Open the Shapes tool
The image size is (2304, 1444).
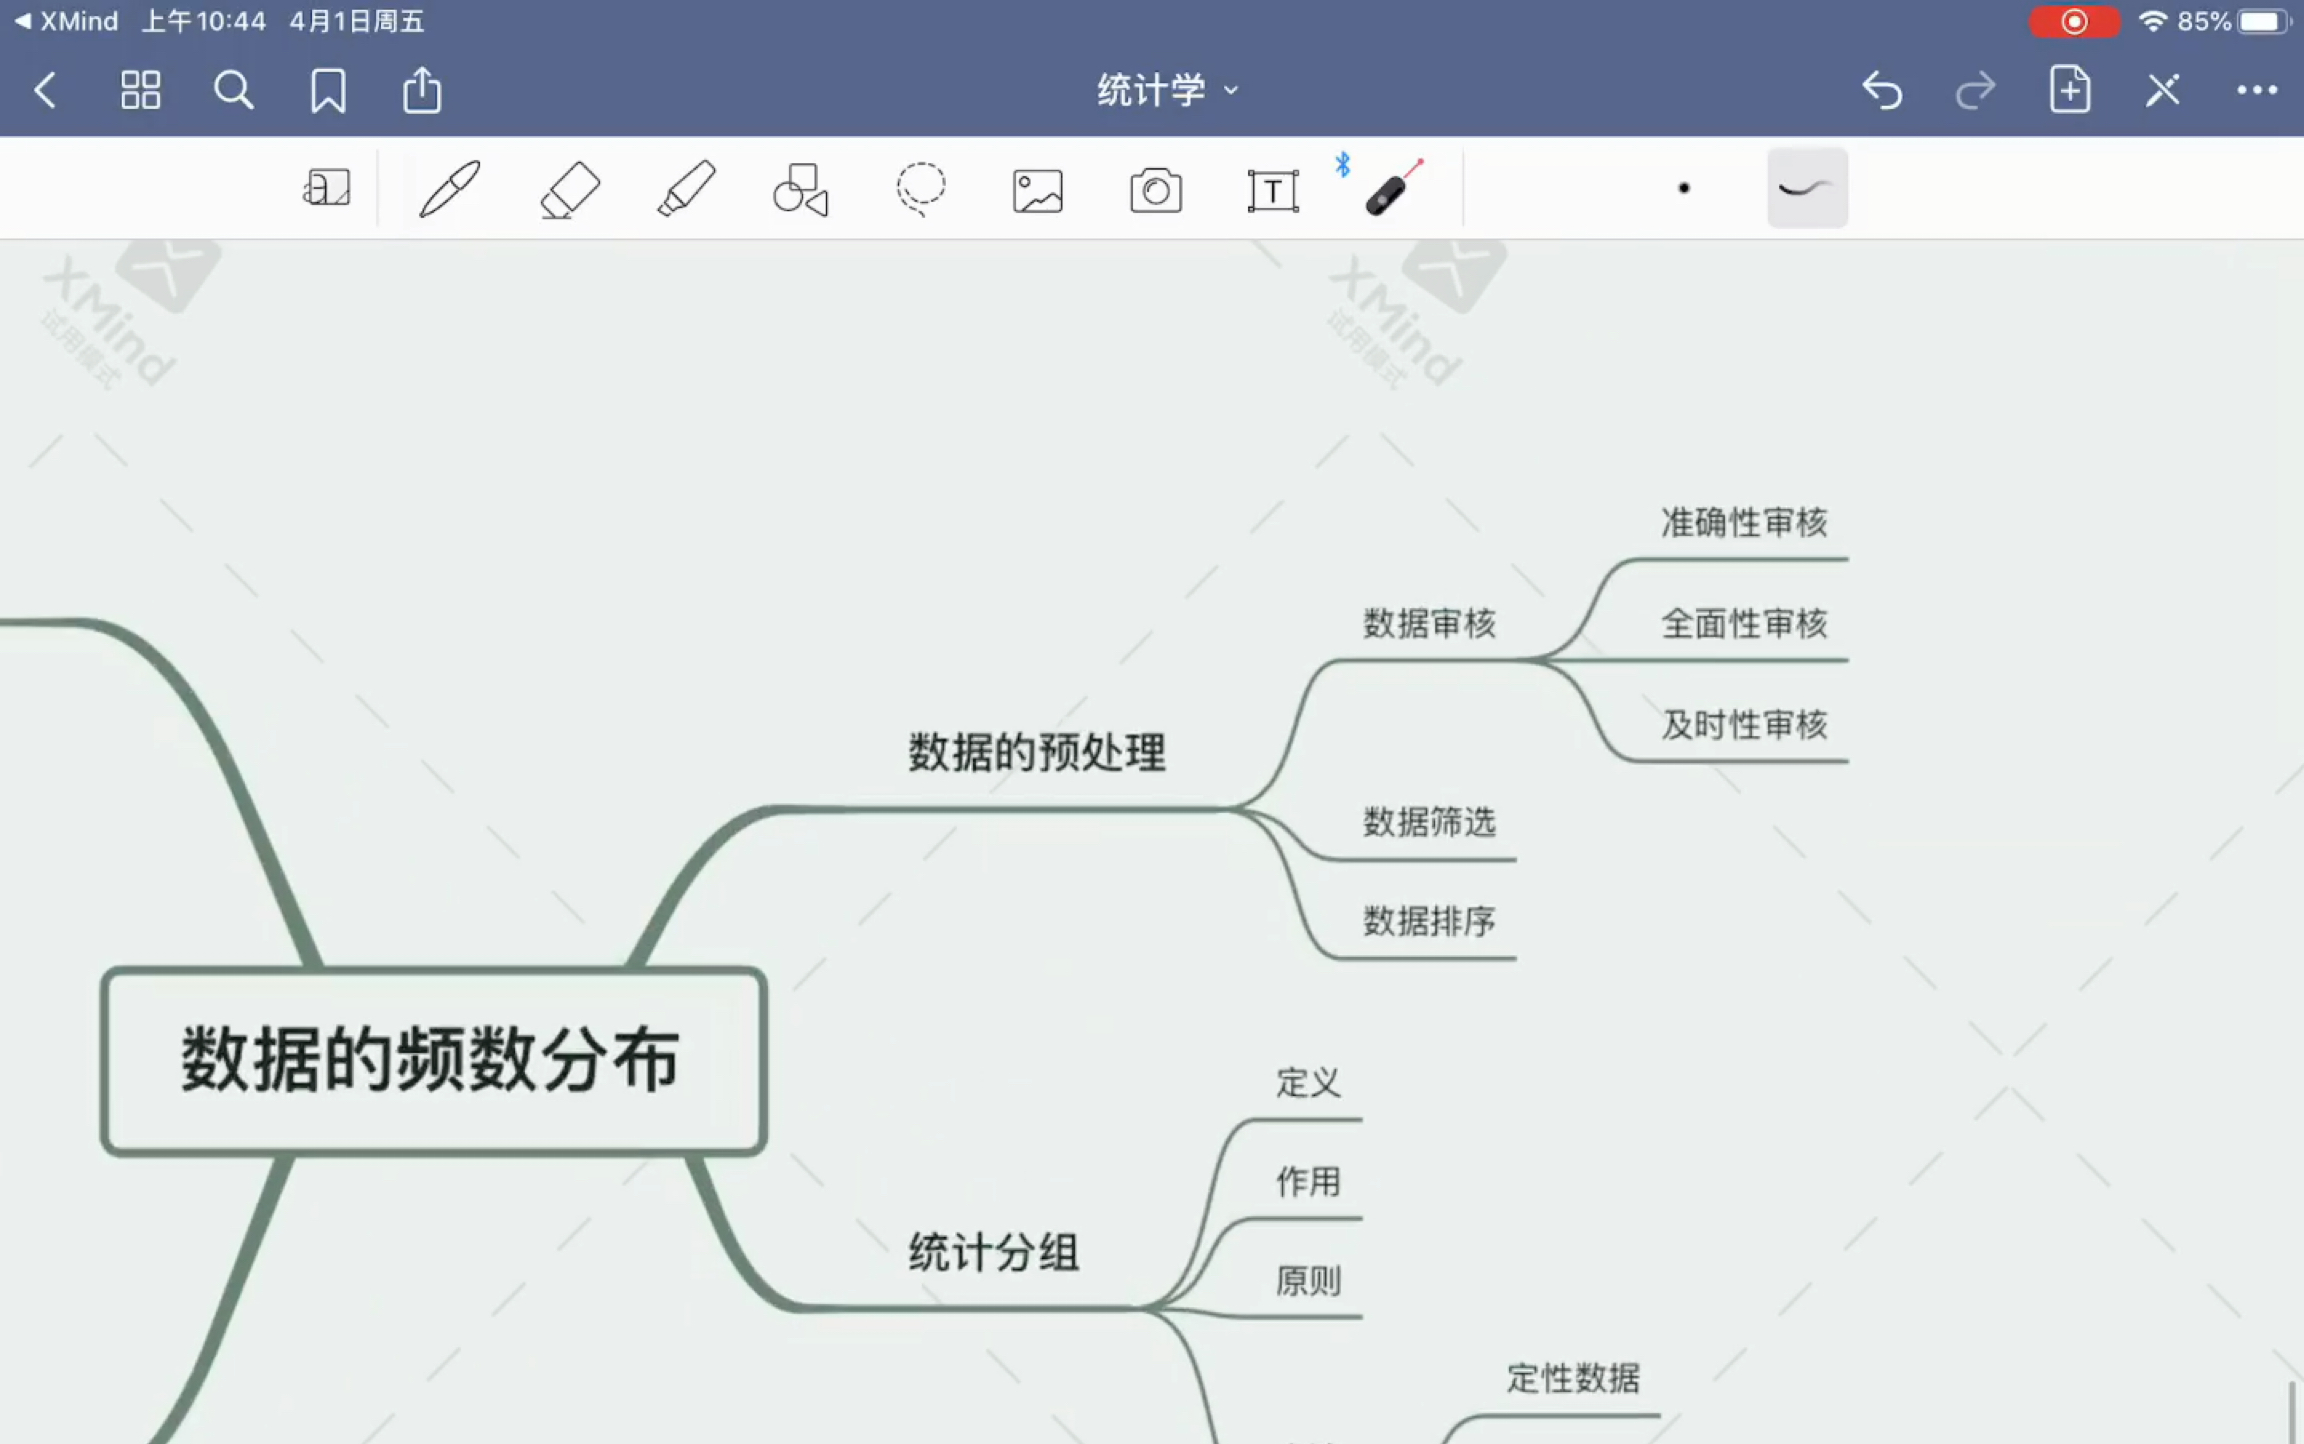[x=800, y=188]
